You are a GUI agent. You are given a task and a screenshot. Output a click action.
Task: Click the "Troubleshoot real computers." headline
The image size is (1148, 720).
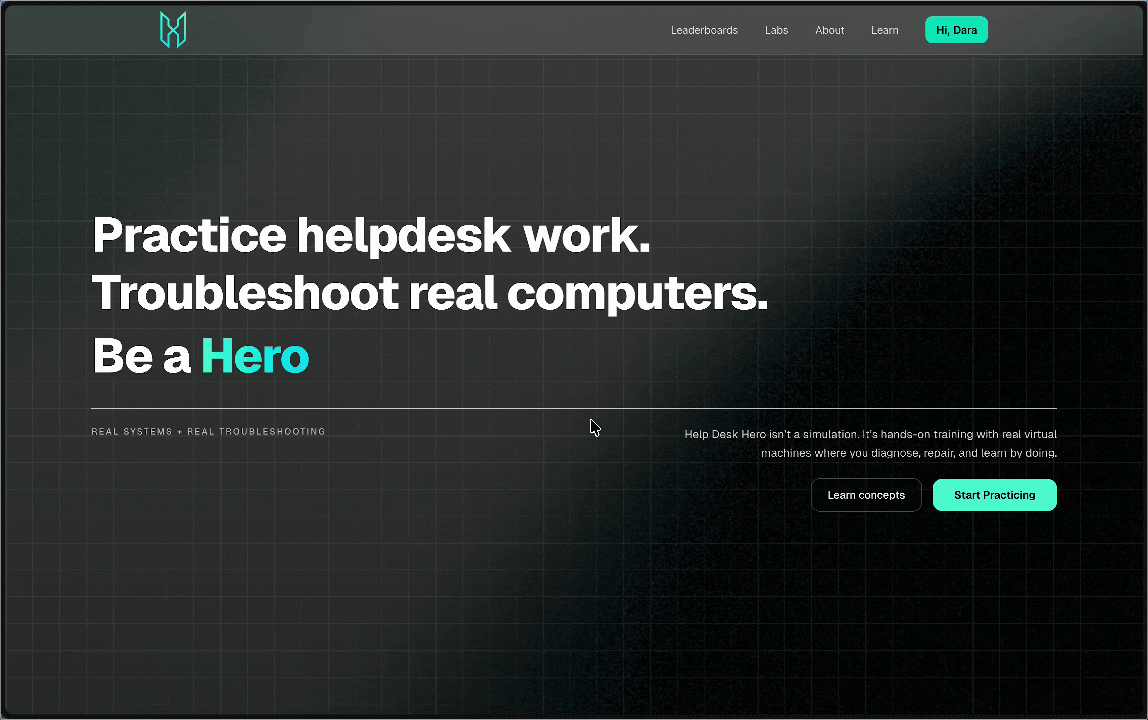pos(430,294)
